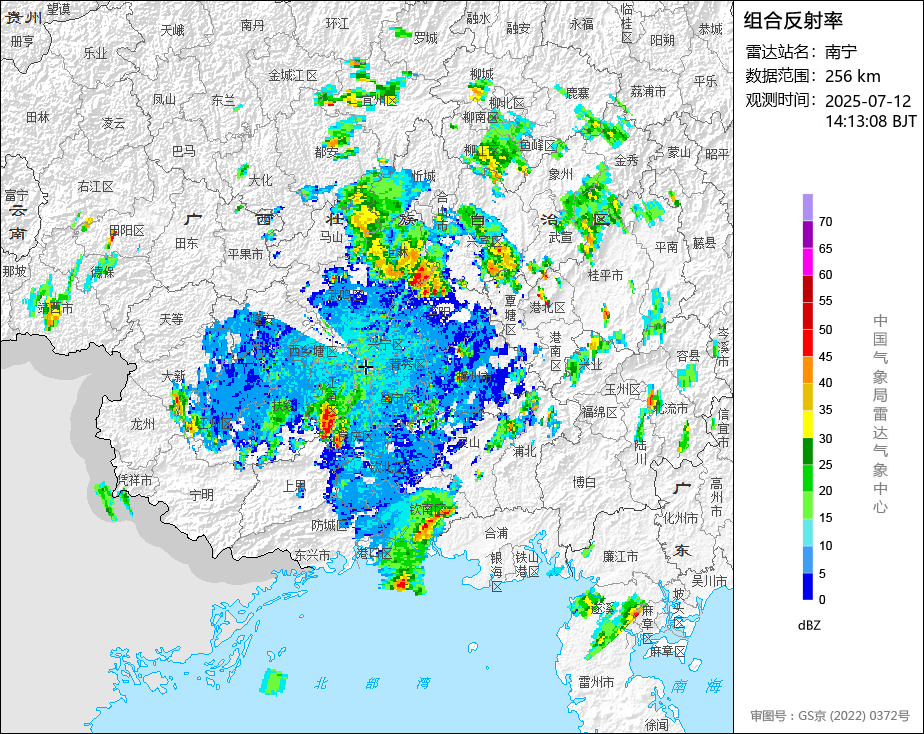The width and height of the screenshot is (924, 734).
Task: Click the 田阳区 map label
Action: coord(127,231)
